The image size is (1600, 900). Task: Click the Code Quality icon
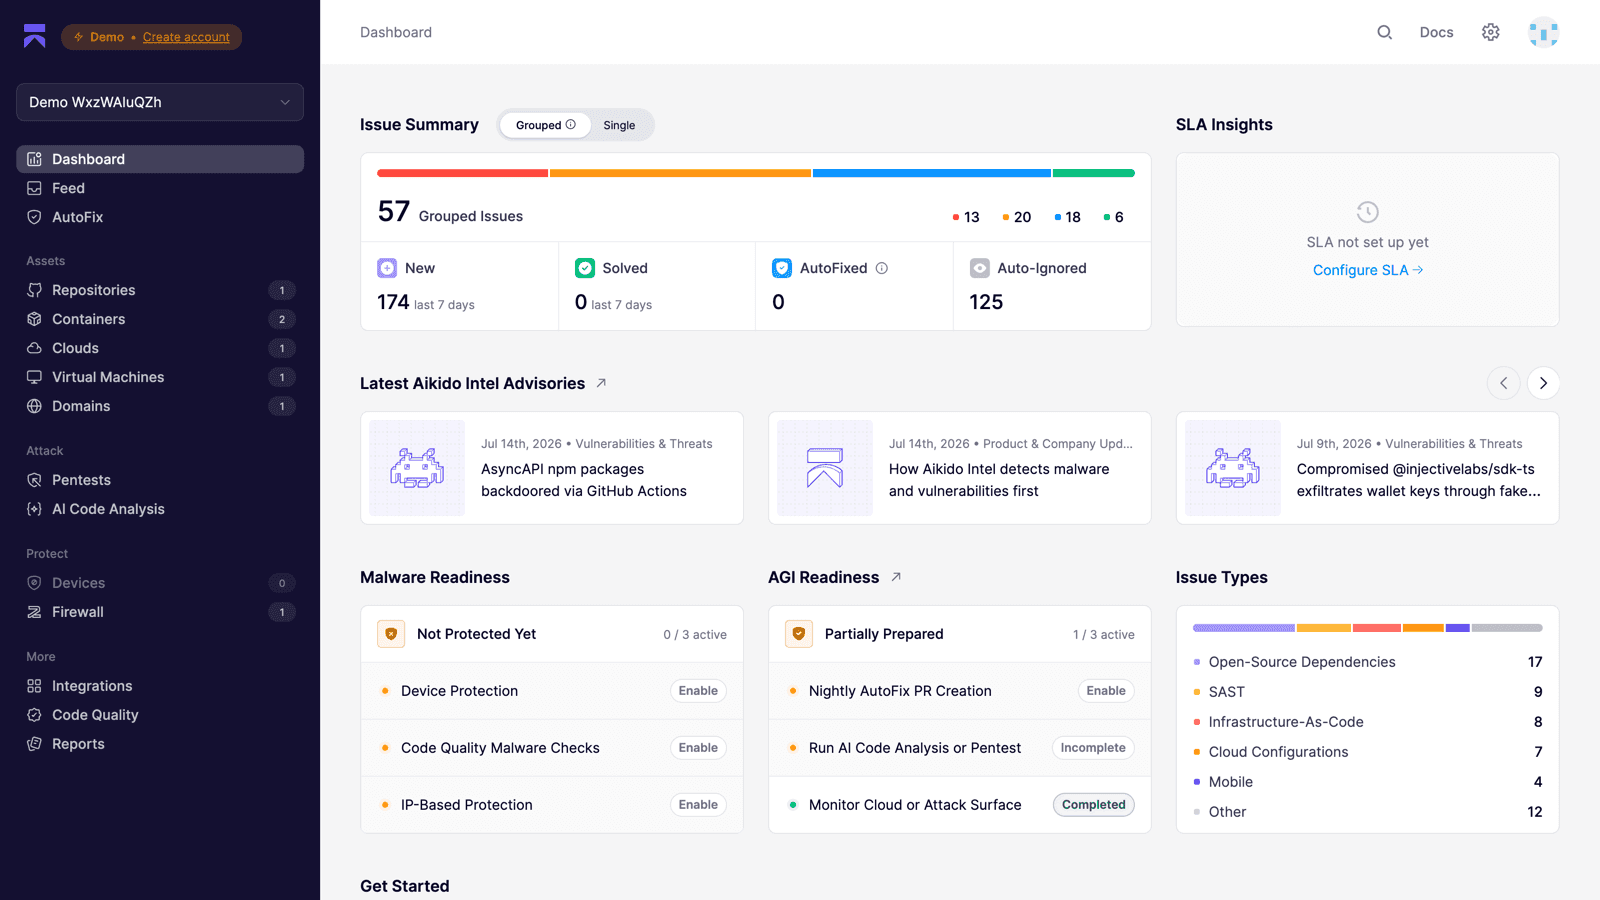tap(34, 715)
